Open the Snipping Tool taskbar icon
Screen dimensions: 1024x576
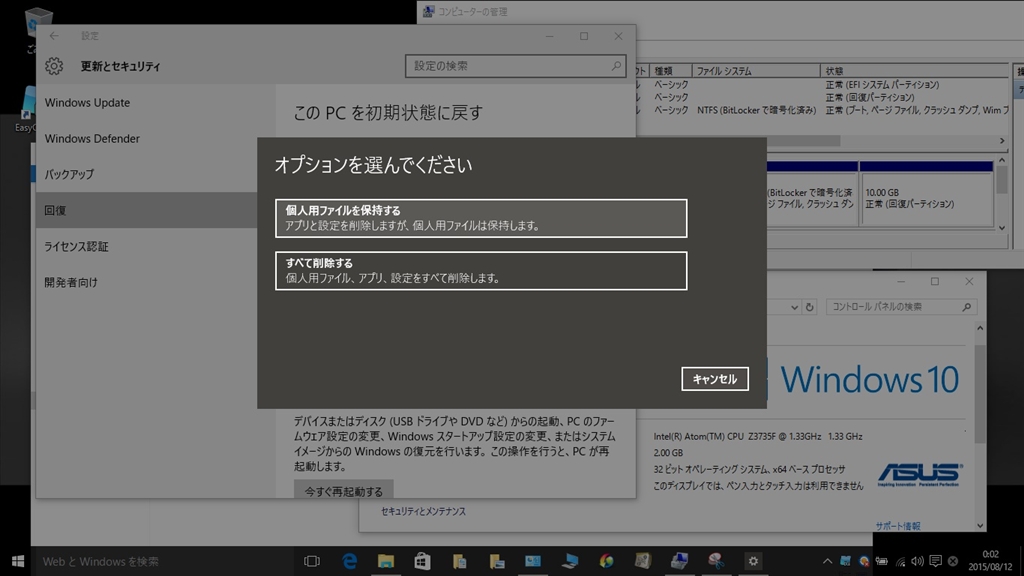coord(716,561)
